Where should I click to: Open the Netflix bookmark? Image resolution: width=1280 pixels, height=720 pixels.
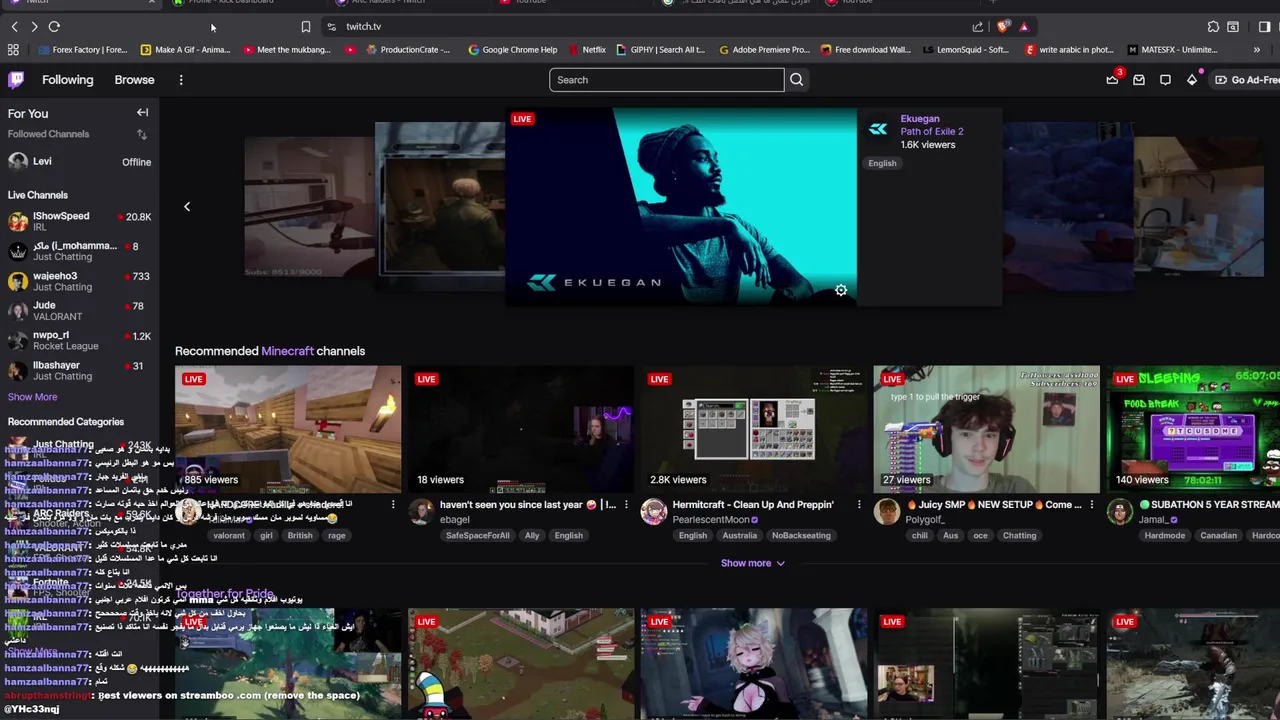pos(587,49)
